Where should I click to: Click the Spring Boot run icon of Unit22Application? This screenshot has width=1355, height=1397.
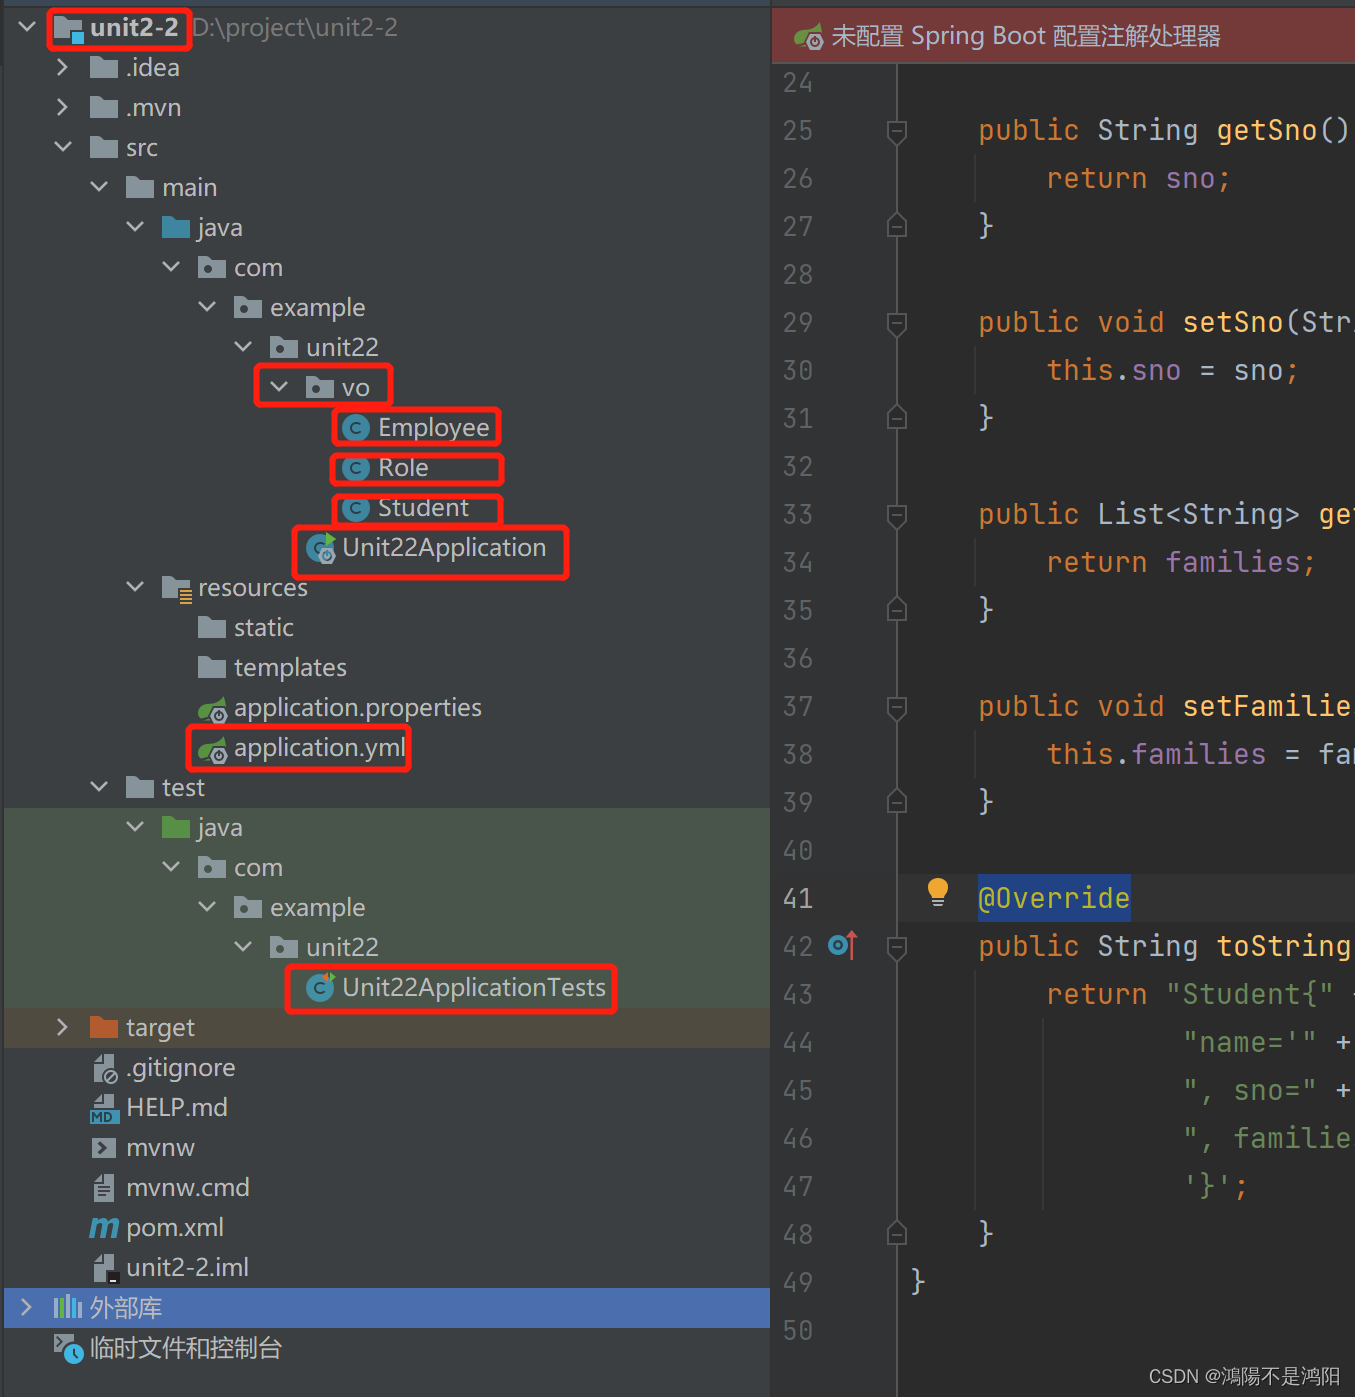pos(320,548)
